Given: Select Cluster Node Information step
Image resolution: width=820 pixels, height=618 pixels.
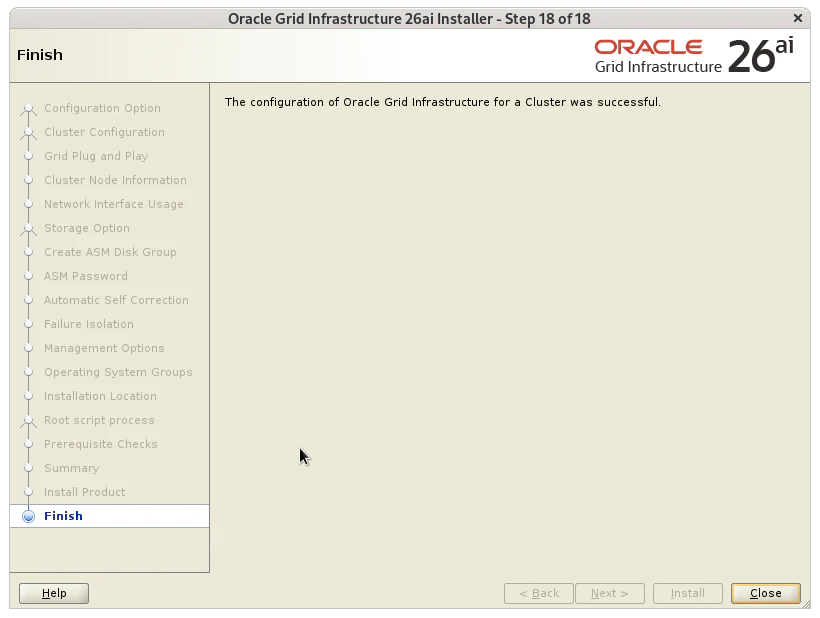Looking at the screenshot, I should [115, 180].
